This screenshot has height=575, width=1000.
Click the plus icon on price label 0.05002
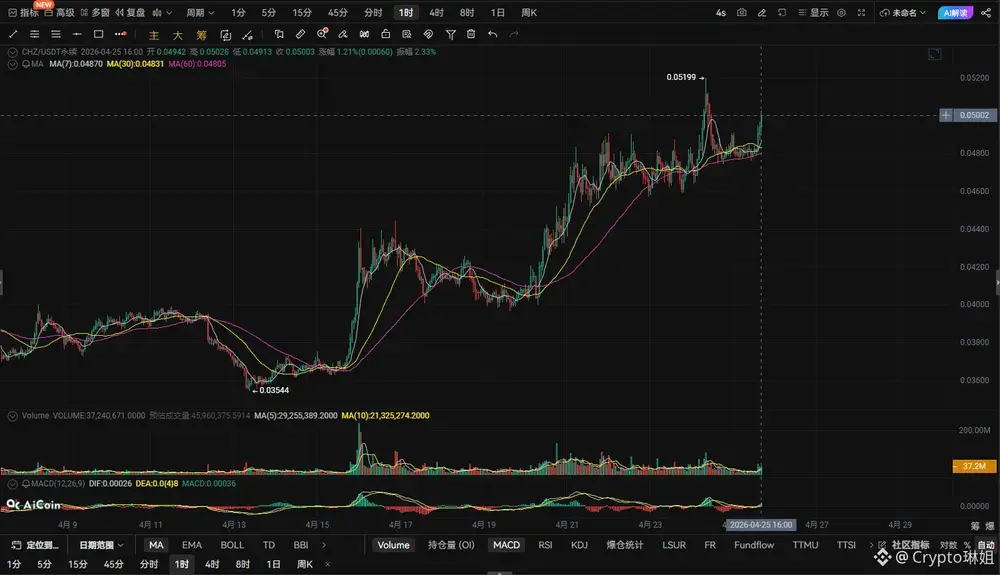point(946,115)
